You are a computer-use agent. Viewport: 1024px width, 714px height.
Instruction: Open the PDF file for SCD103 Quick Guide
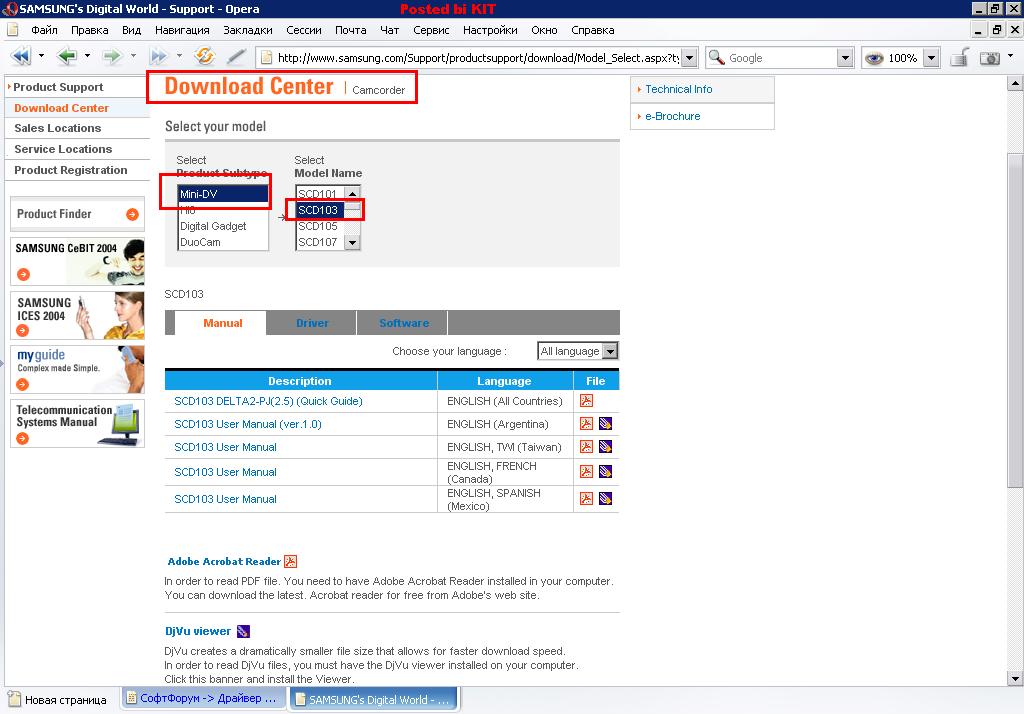[586, 400]
